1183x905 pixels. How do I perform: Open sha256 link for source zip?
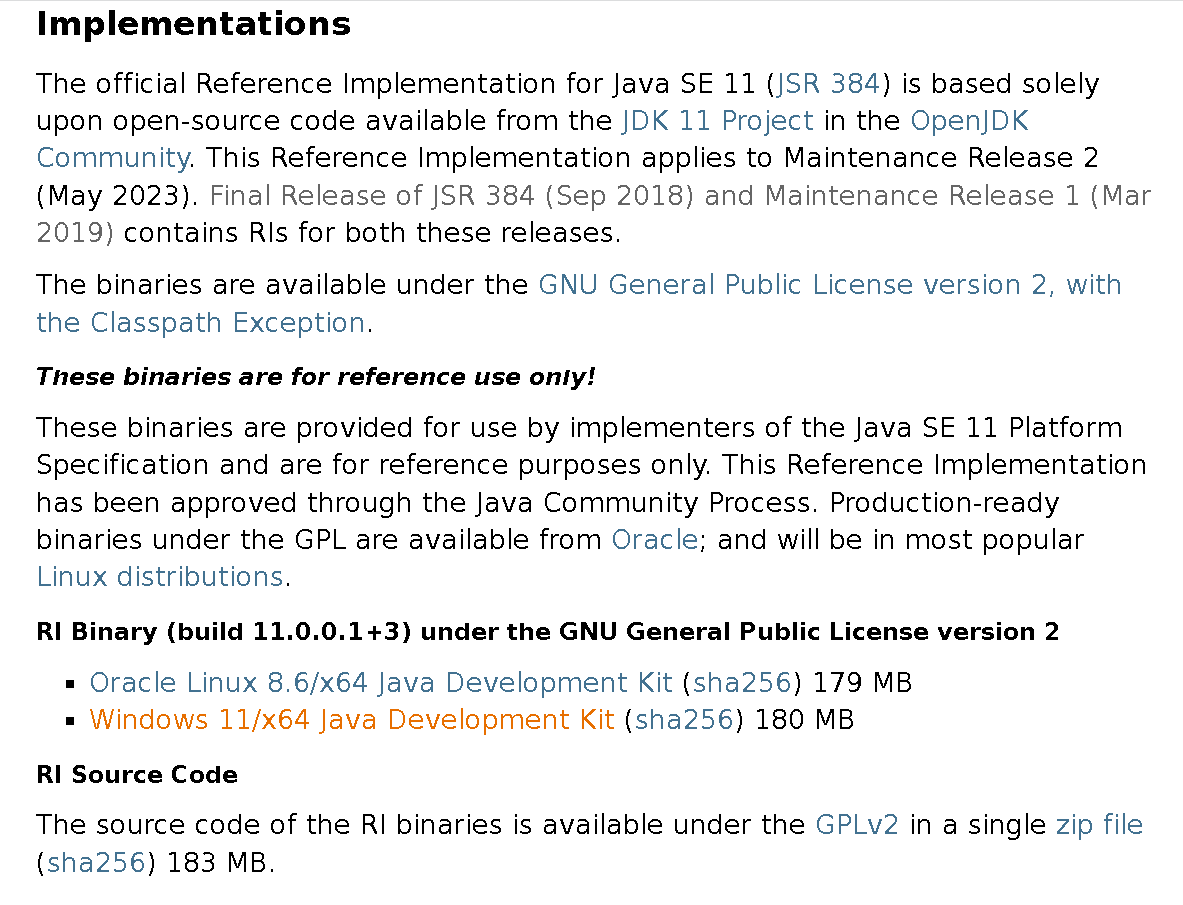[96, 862]
